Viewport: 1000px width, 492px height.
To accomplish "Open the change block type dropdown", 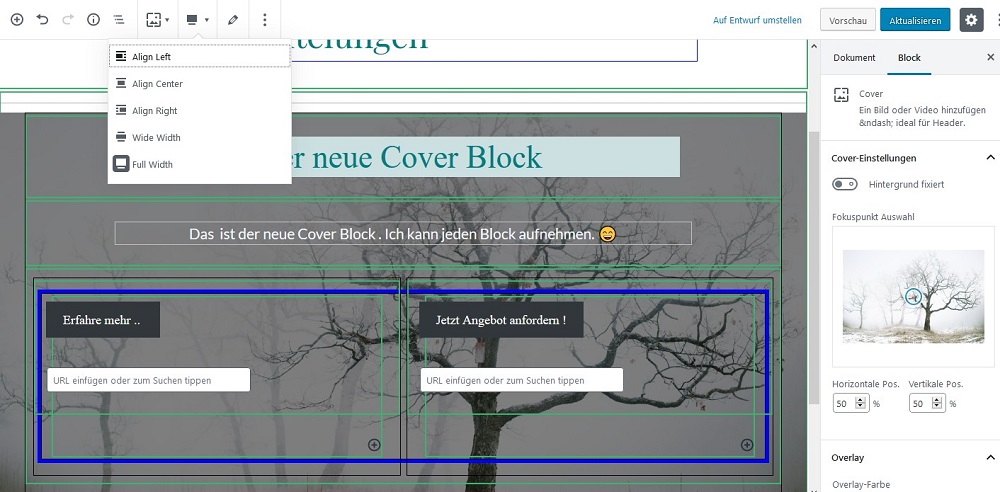I will [157, 20].
